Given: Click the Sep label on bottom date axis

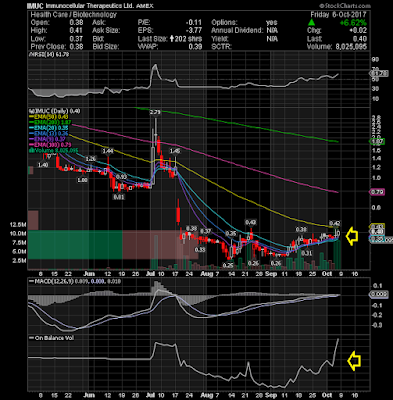Looking at the screenshot, I should tap(271, 394).
